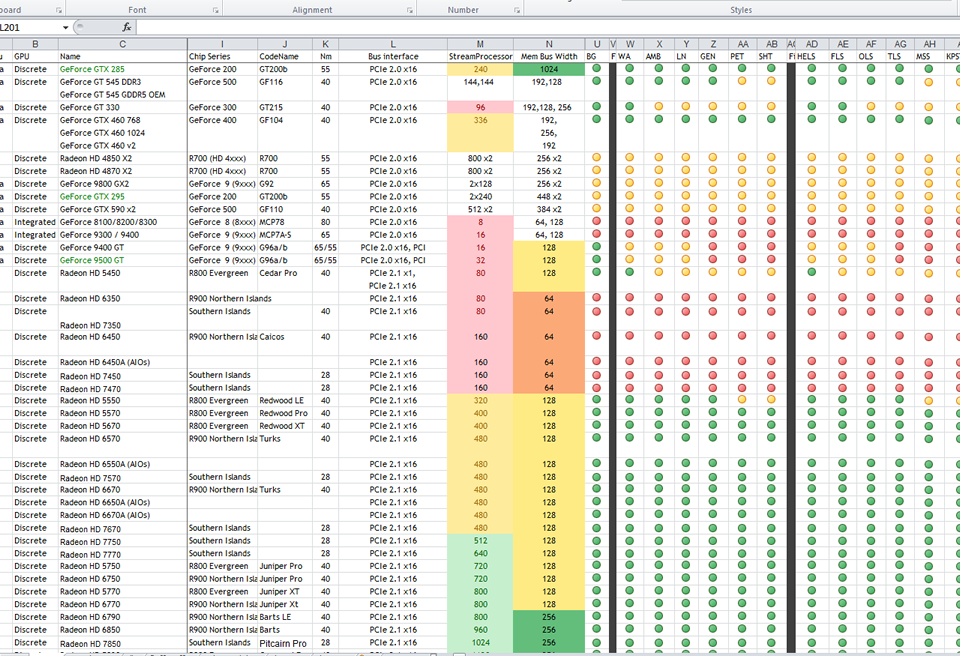Image resolution: width=960 pixels, height=656 pixels.
Task: Click the Chip Series header cell
Action: 222,56
